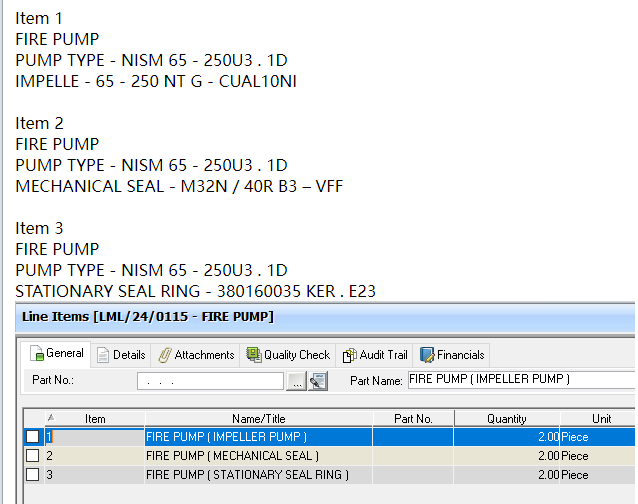Click the Part No. browse ellipsis button
This screenshot has width=638, height=504.
point(297,382)
